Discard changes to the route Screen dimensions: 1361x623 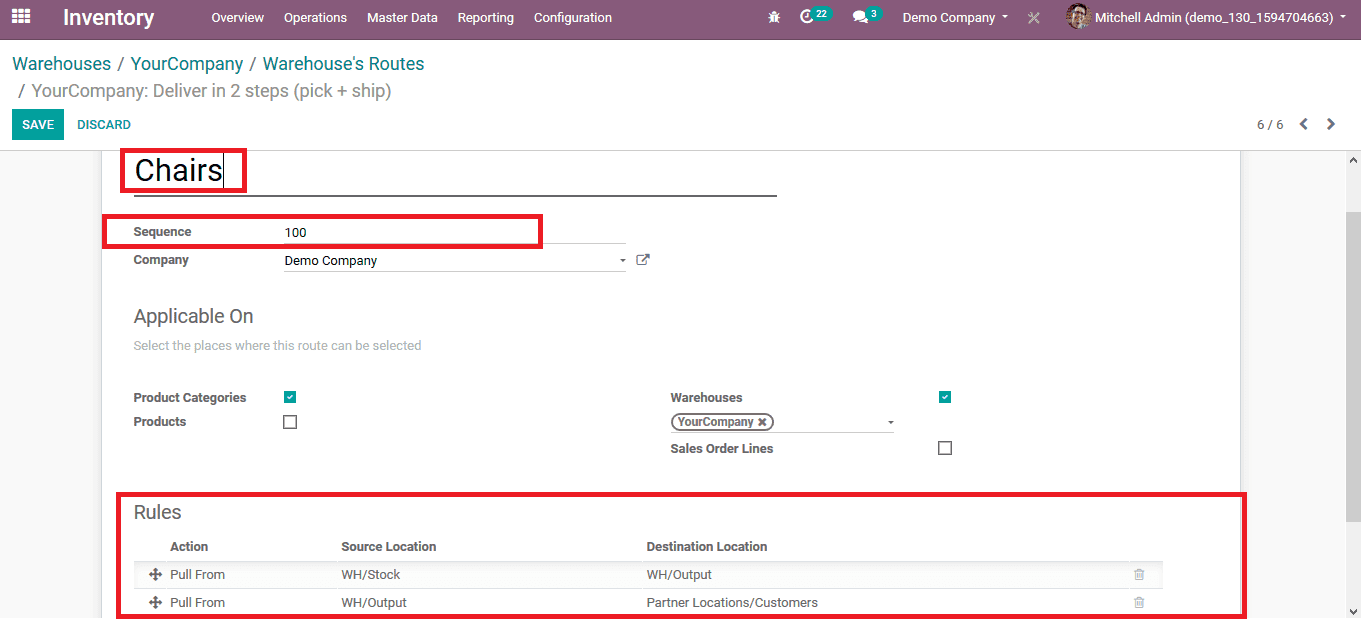[x=104, y=125]
